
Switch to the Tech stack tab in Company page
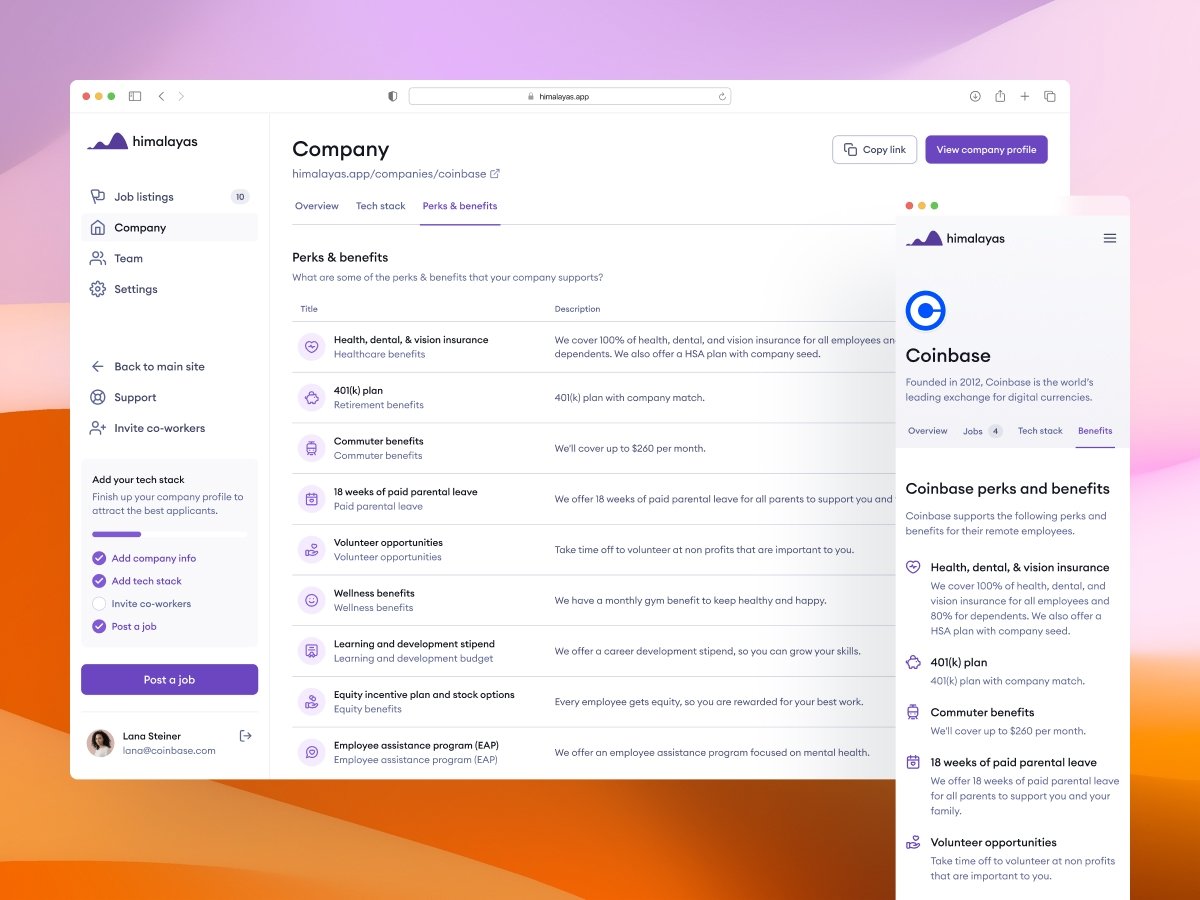point(381,206)
